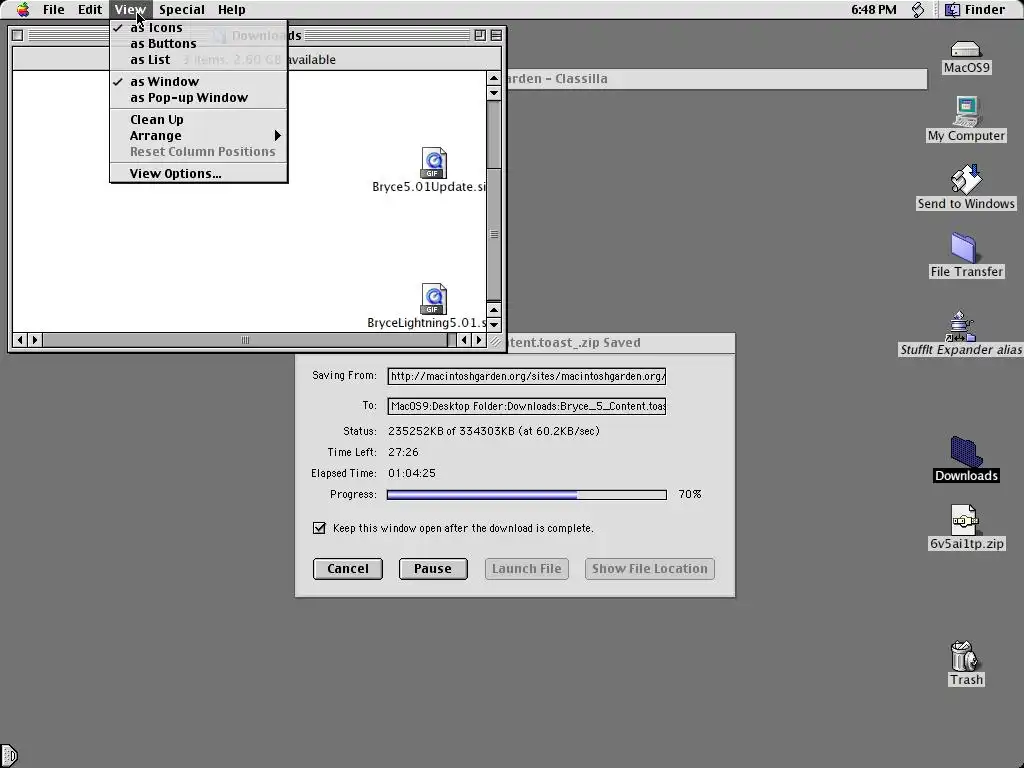Choose as Window menu item
This screenshot has height=768, width=1024.
(x=199, y=82)
